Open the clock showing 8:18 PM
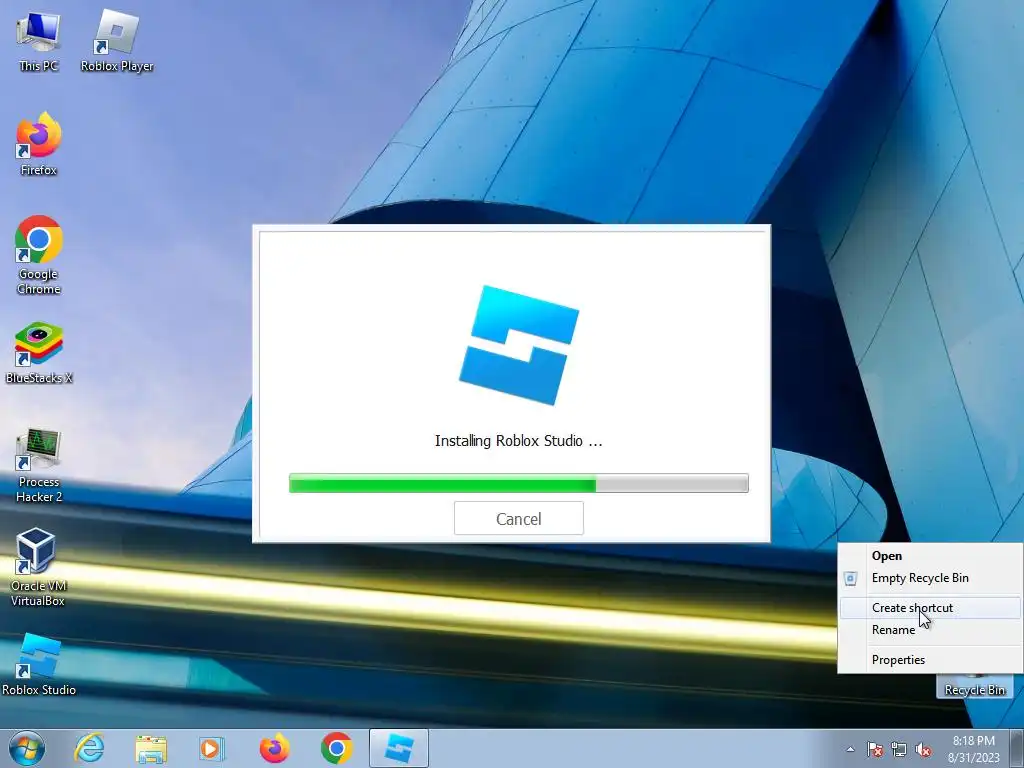The height and width of the screenshot is (768, 1024). pos(974,749)
